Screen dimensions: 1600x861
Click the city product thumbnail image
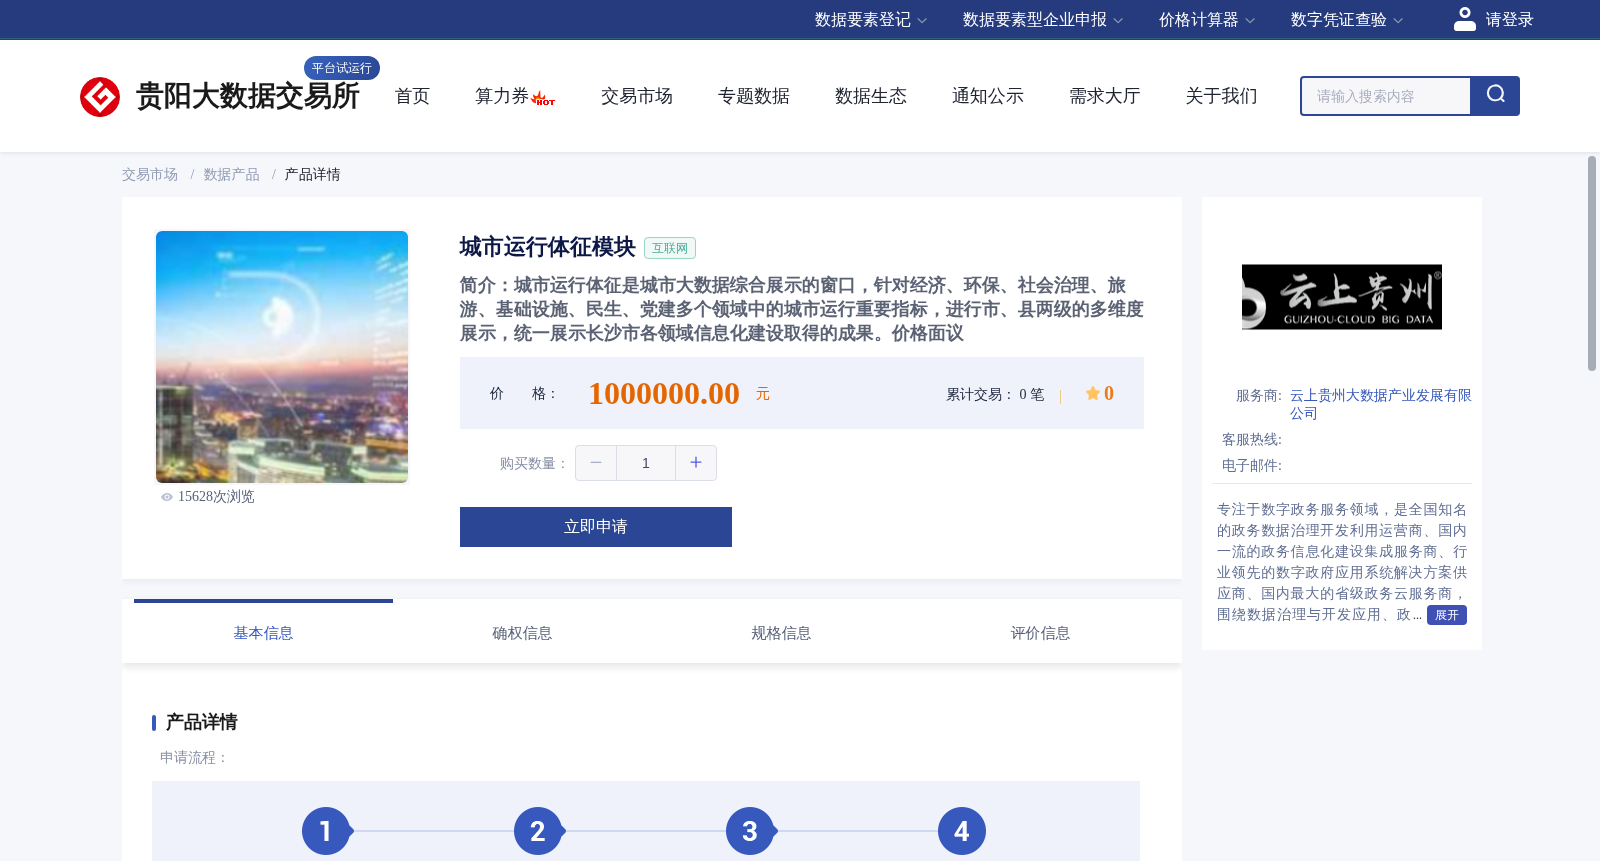(x=282, y=357)
